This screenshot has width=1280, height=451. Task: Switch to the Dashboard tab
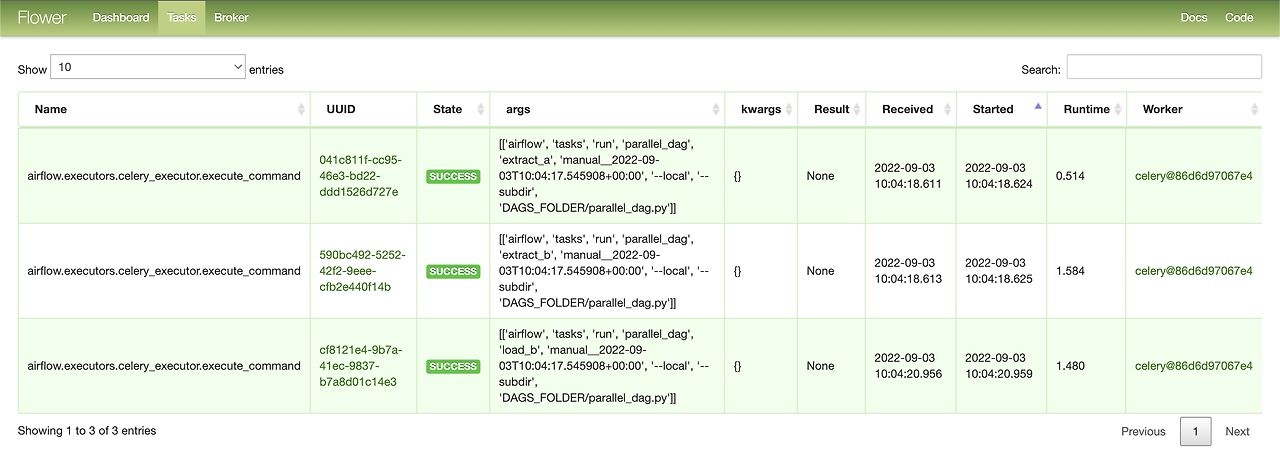[121, 17]
